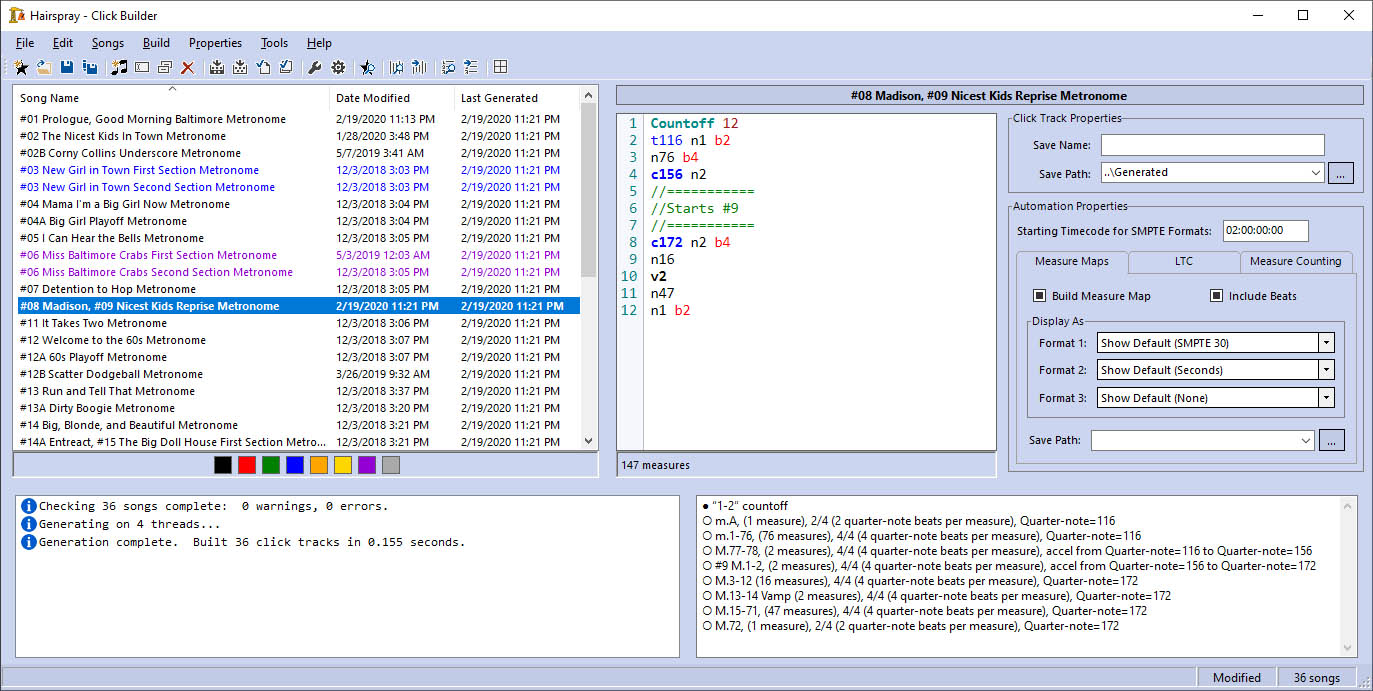Open the Build menu
Image resolution: width=1373 pixels, height=691 pixels.
click(156, 43)
